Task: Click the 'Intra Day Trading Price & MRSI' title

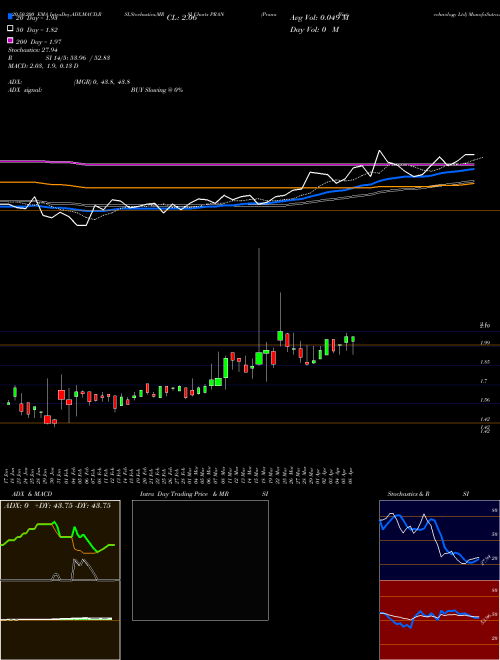Action: pyautogui.click(x=204, y=494)
